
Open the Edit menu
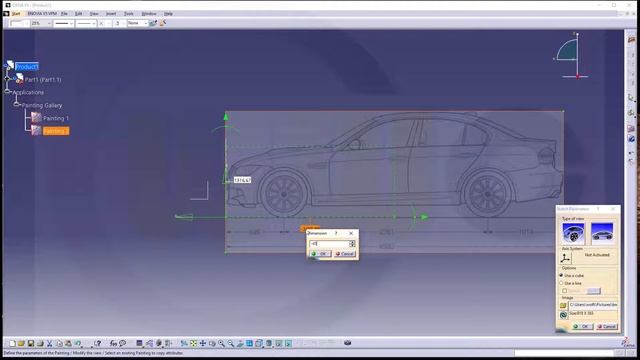[x=78, y=13]
